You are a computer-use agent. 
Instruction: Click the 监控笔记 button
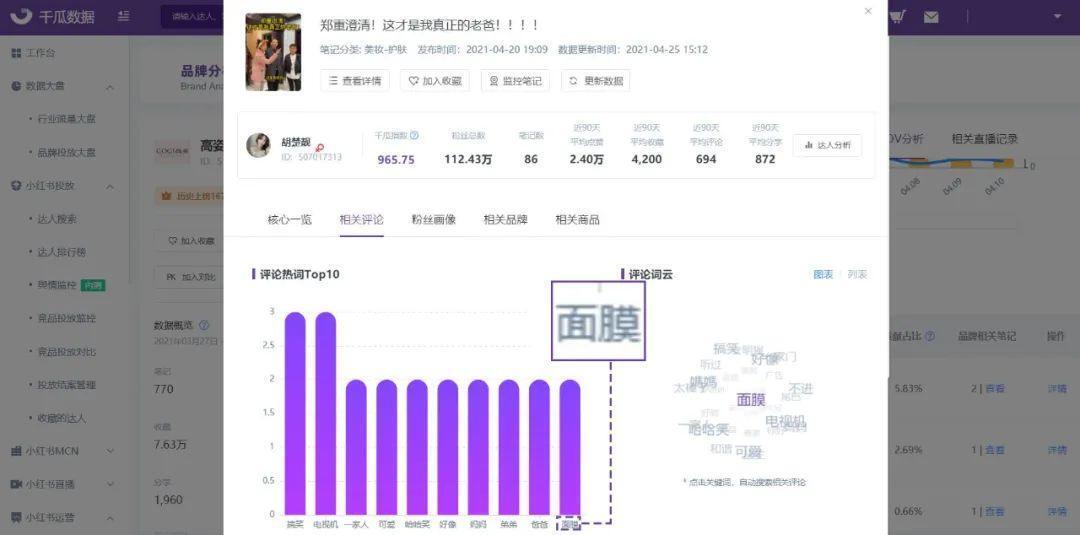click(x=515, y=81)
